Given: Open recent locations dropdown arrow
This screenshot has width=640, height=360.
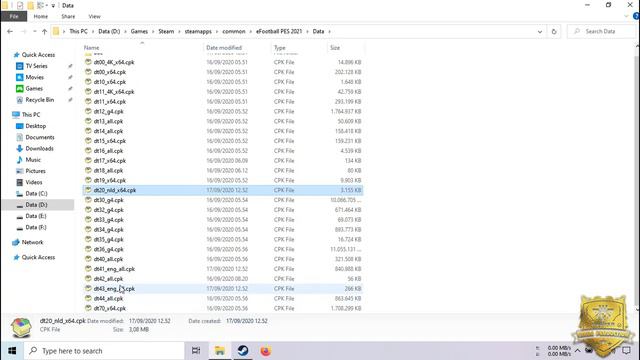Looking at the screenshot, I should (x=35, y=31).
